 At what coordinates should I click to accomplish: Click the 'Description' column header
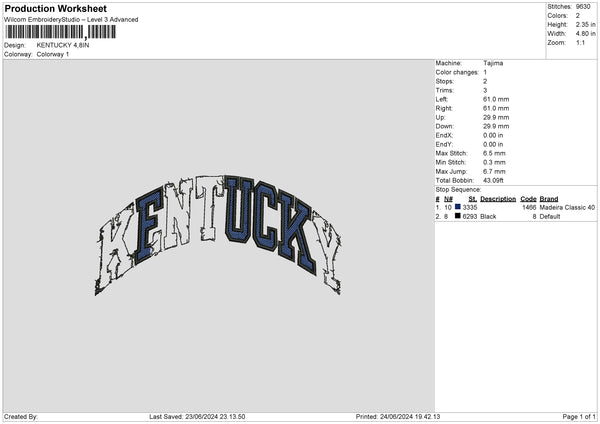click(498, 199)
